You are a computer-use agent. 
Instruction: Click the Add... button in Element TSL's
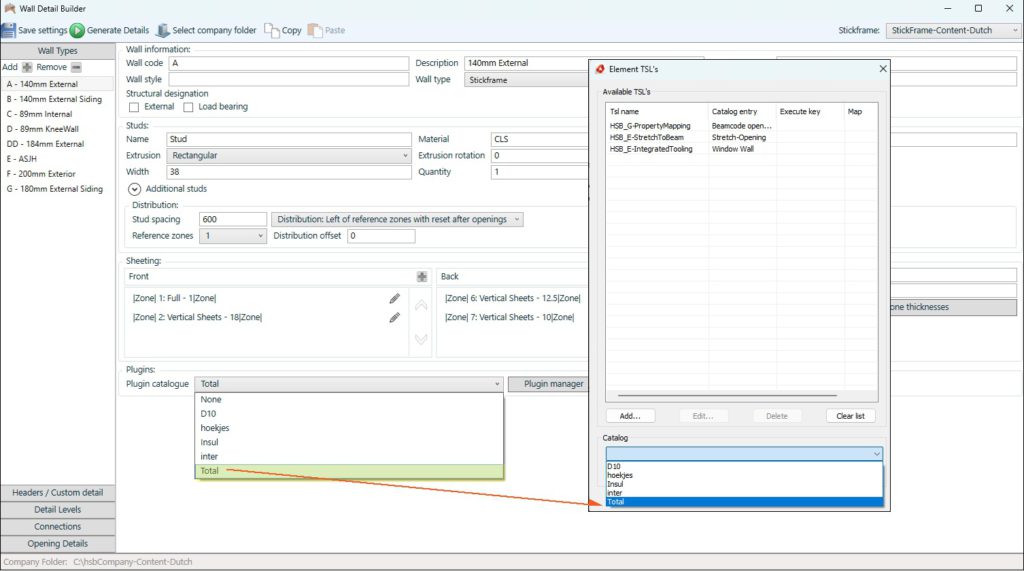(x=630, y=416)
